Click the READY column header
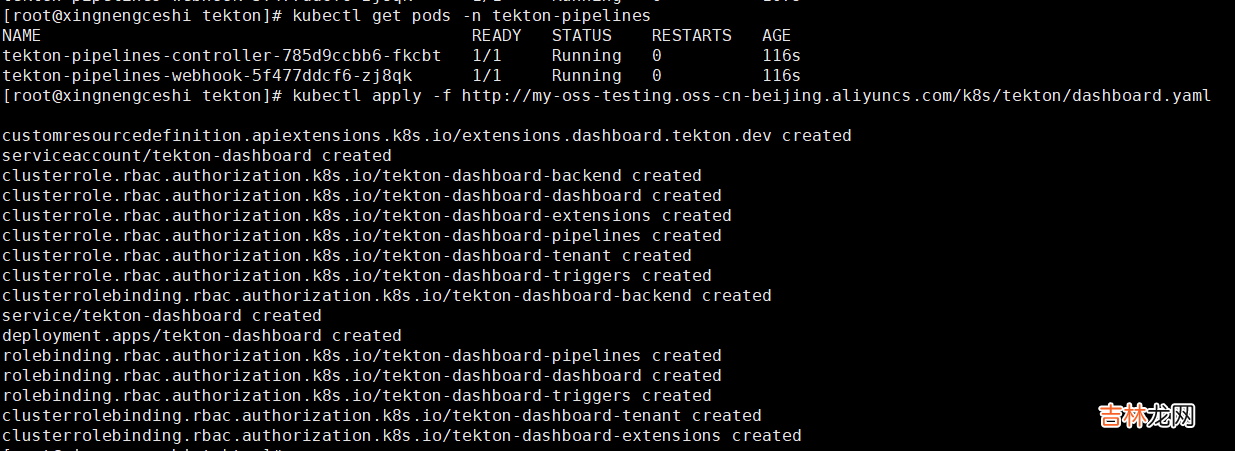Image resolution: width=1235 pixels, height=451 pixels. pyautogui.click(x=496, y=36)
